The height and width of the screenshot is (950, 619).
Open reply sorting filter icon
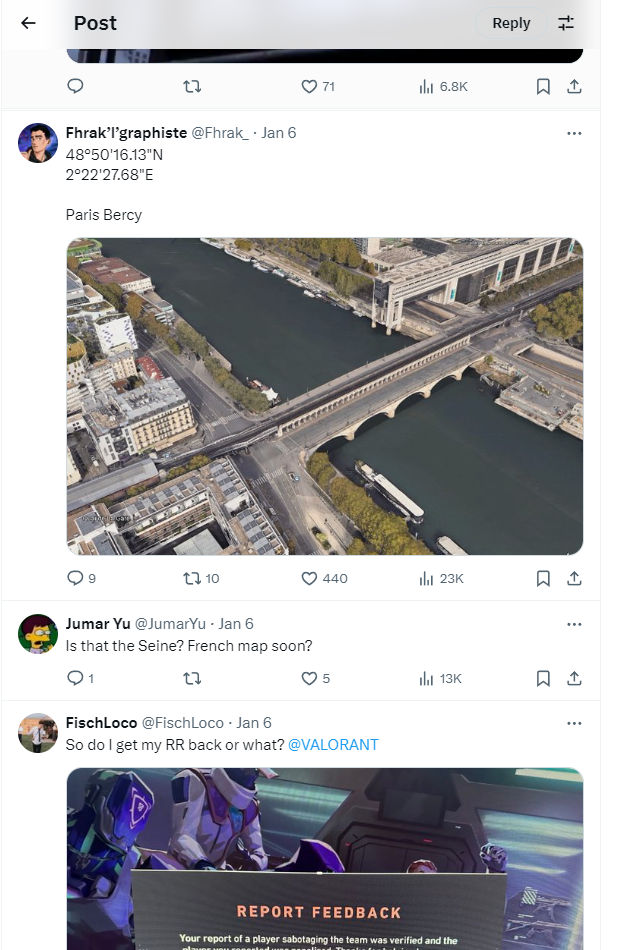[566, 23]
